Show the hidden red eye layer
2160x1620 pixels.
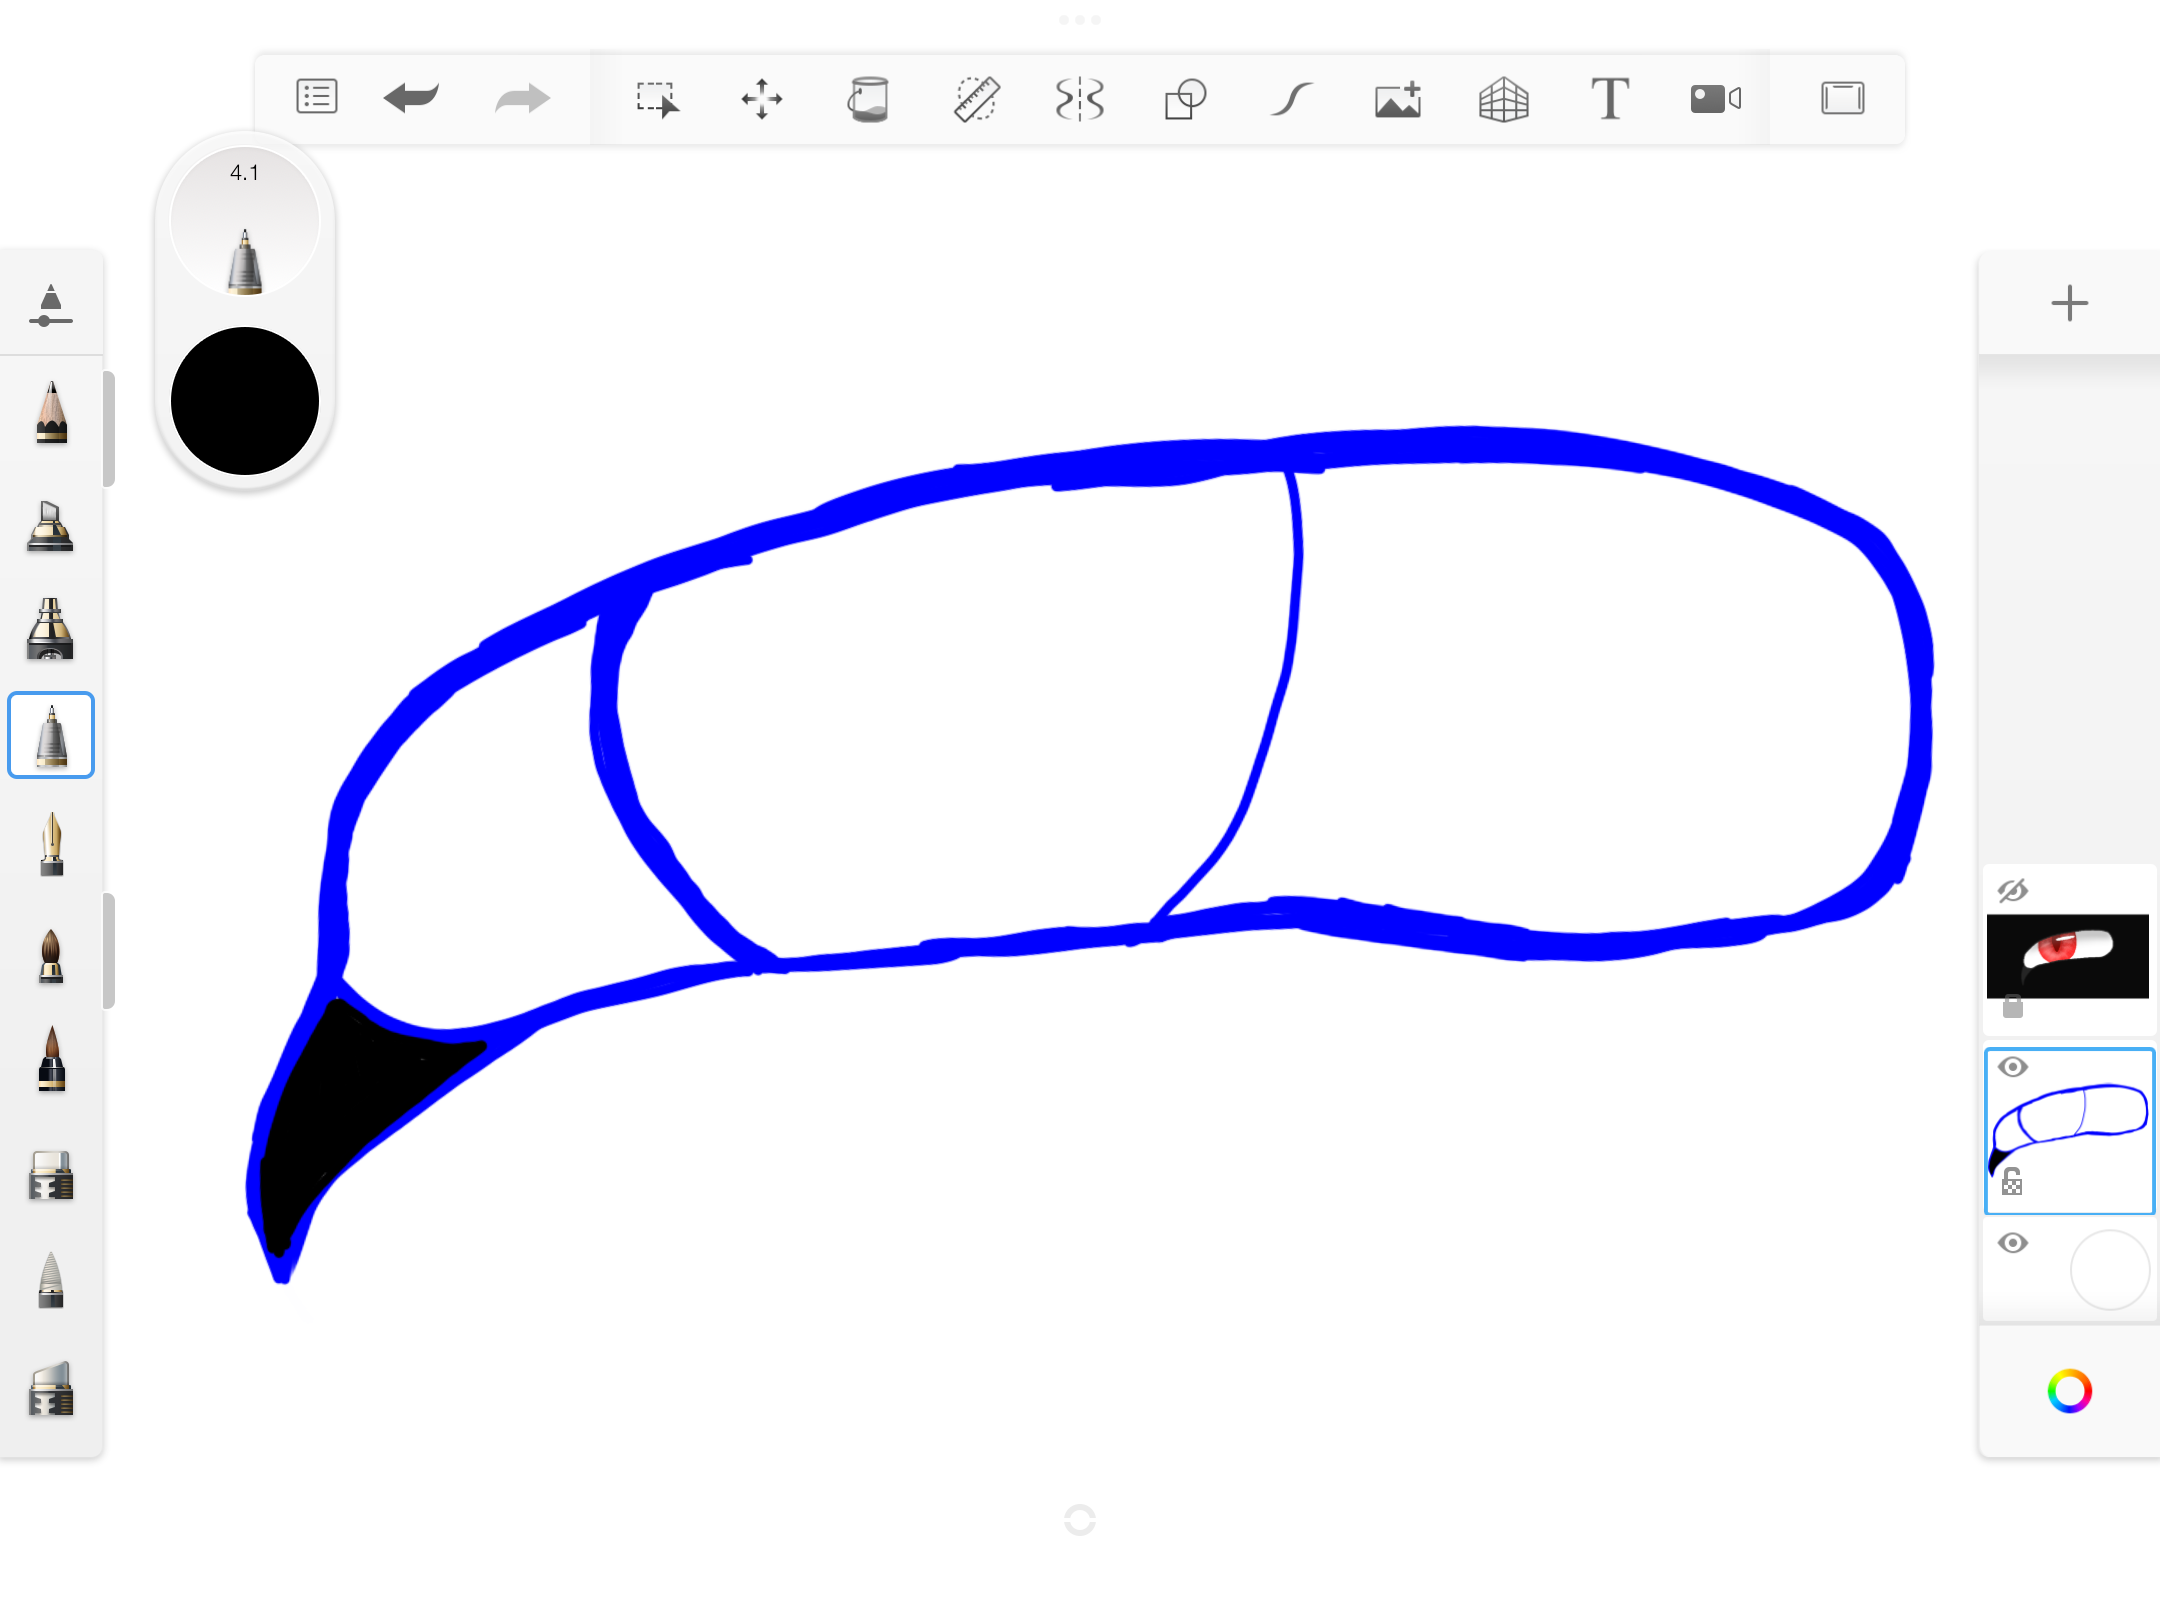pyautogui.click(x=2012, y=890)
